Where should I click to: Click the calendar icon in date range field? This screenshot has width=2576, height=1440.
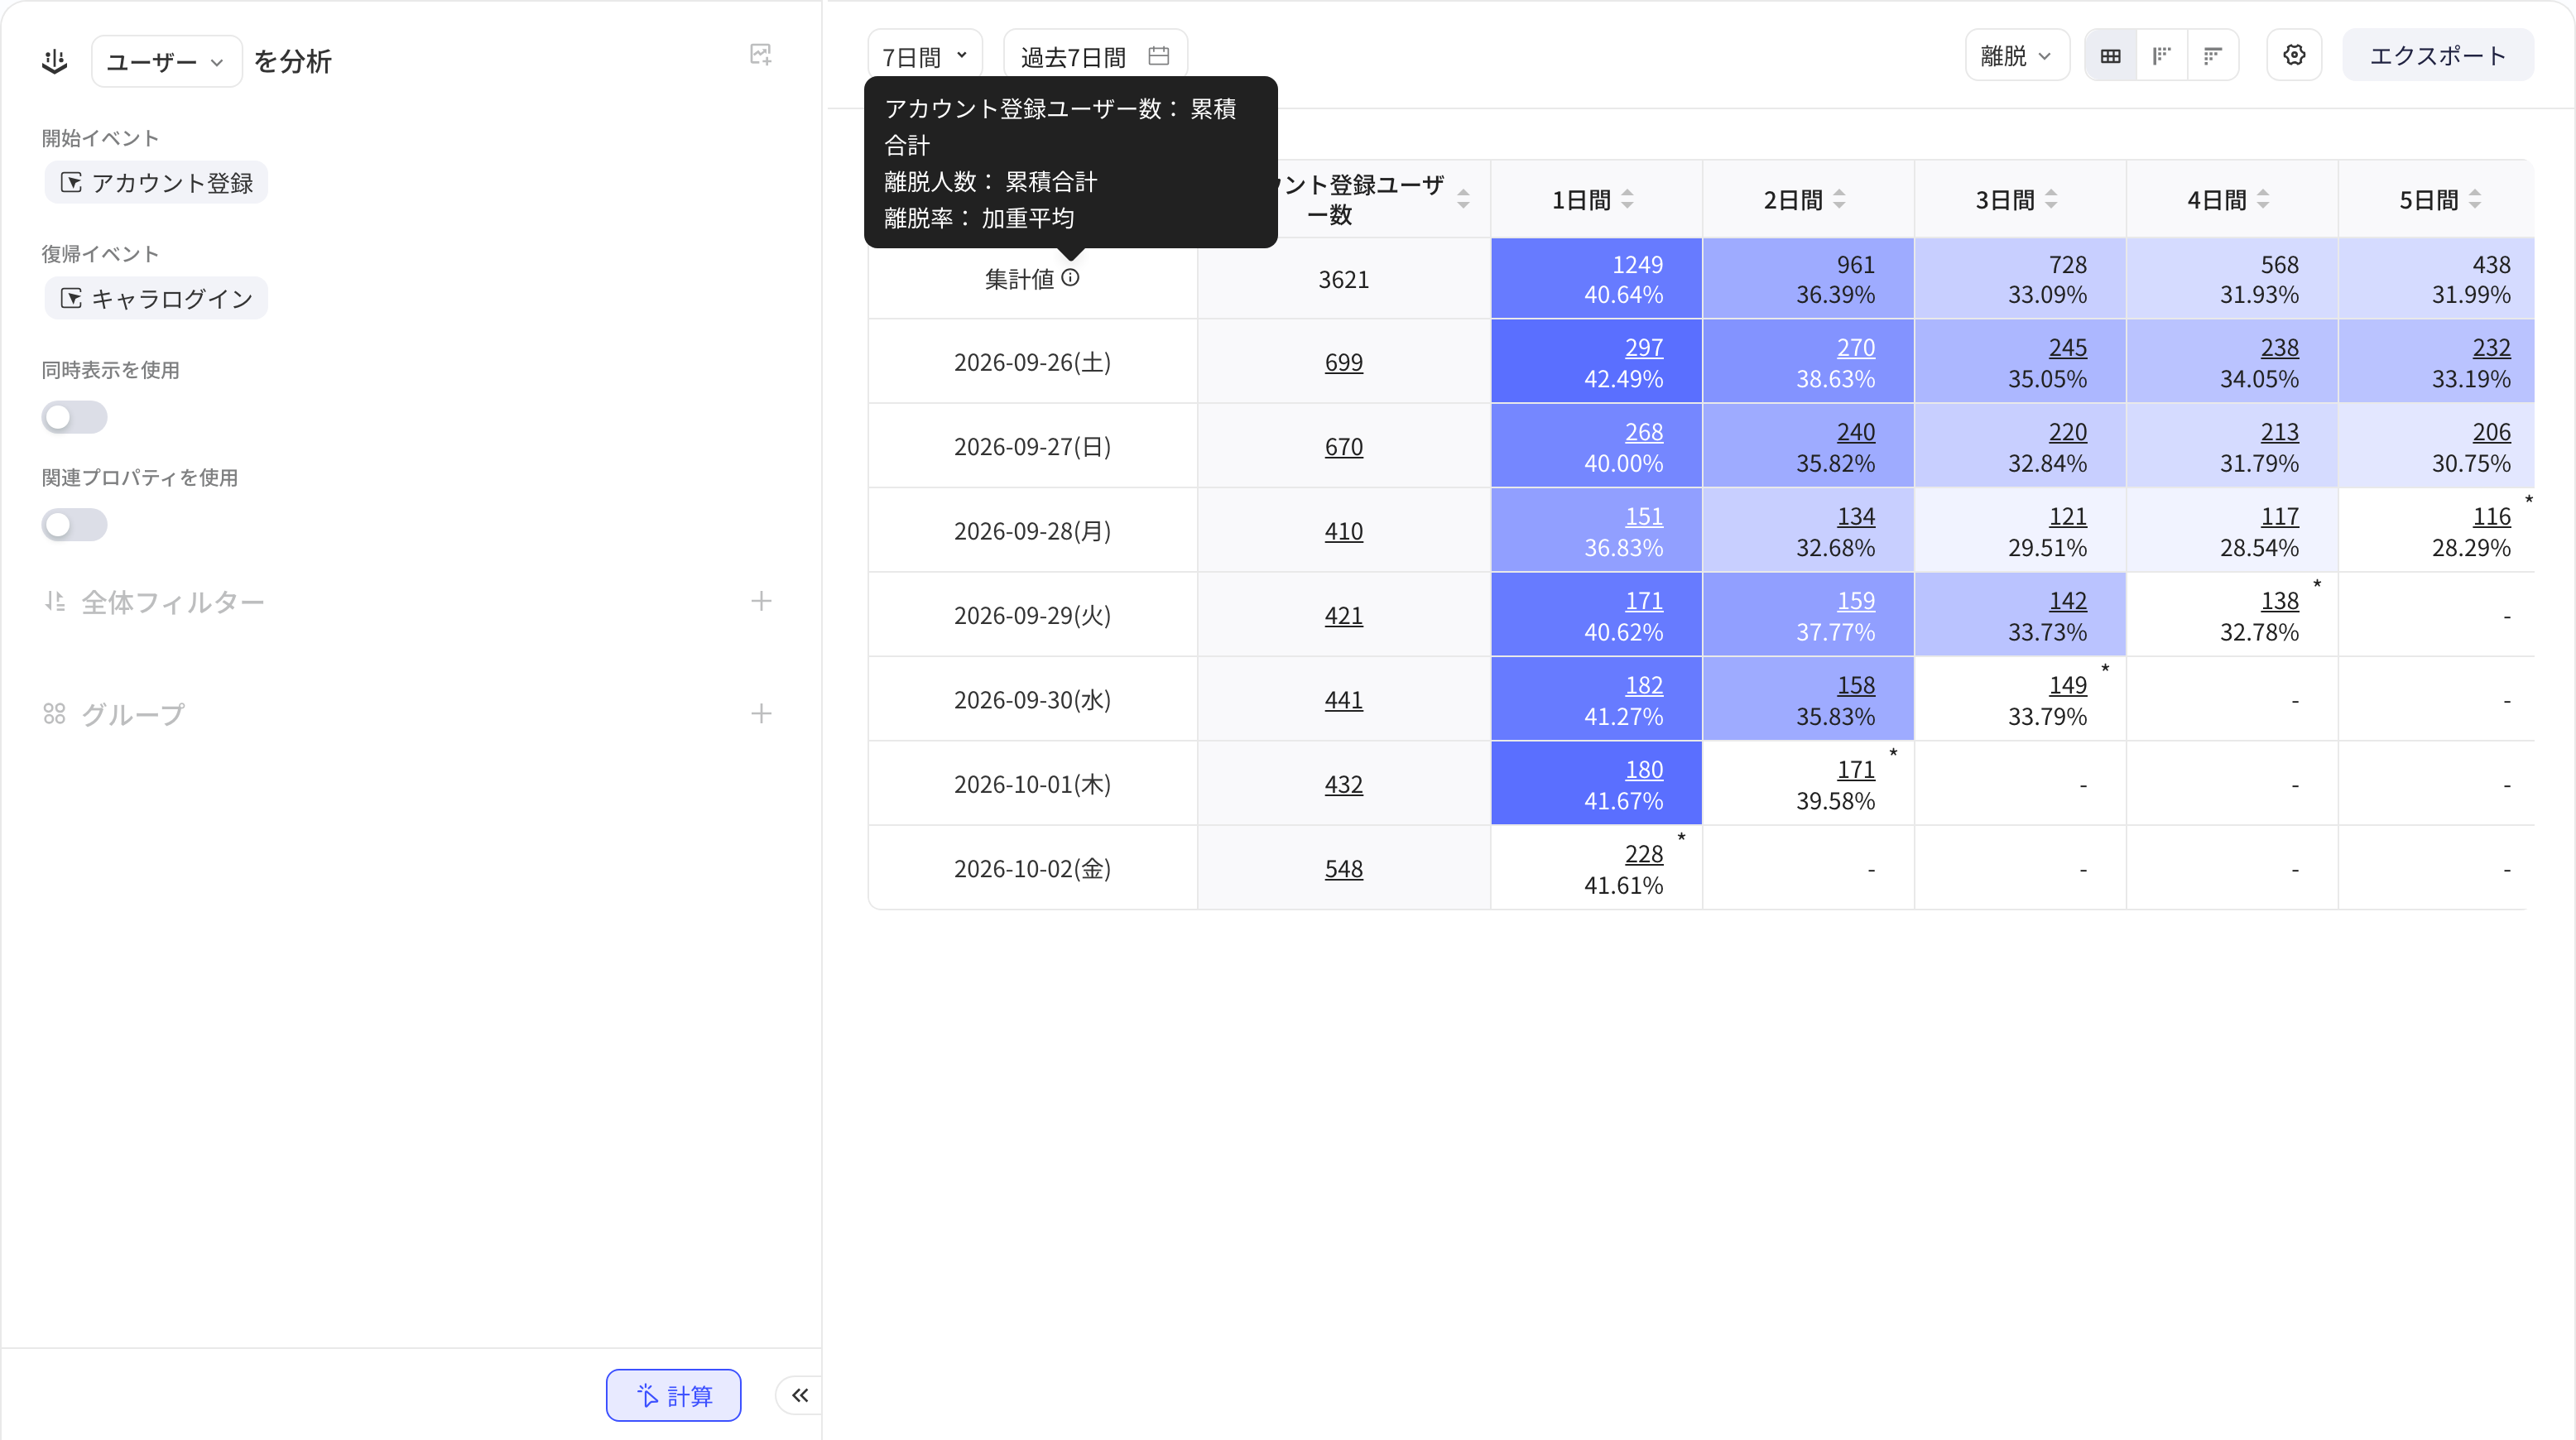point(1159,56)
